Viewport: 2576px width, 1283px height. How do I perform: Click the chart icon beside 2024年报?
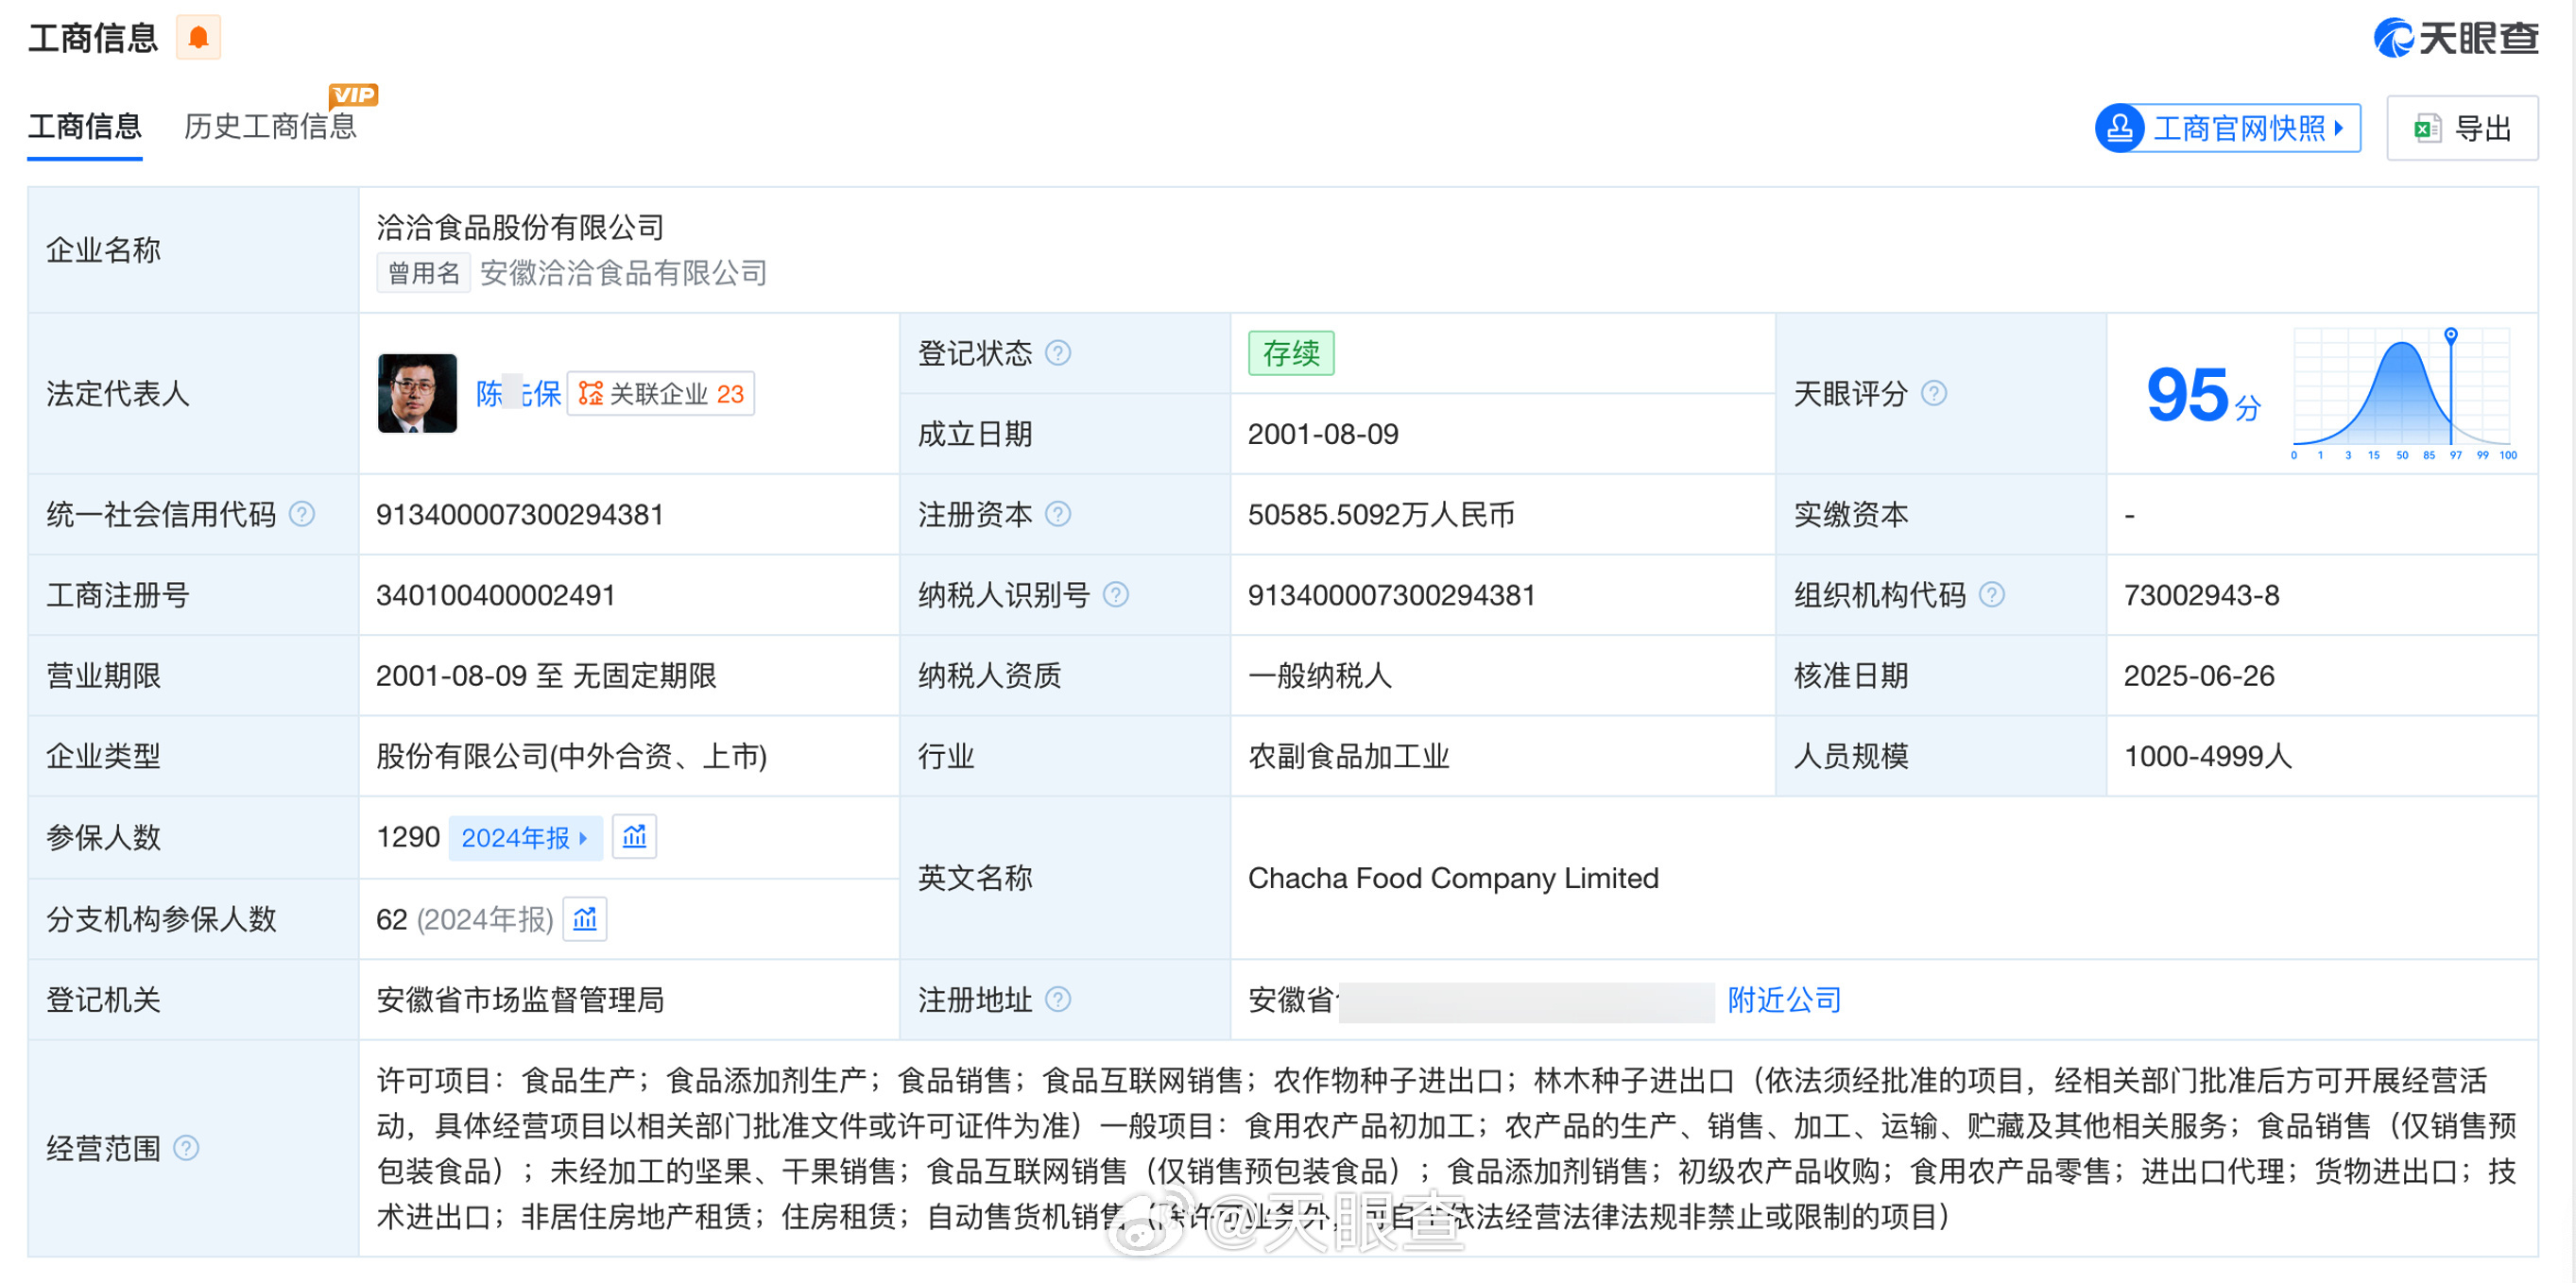pos(634,836)
